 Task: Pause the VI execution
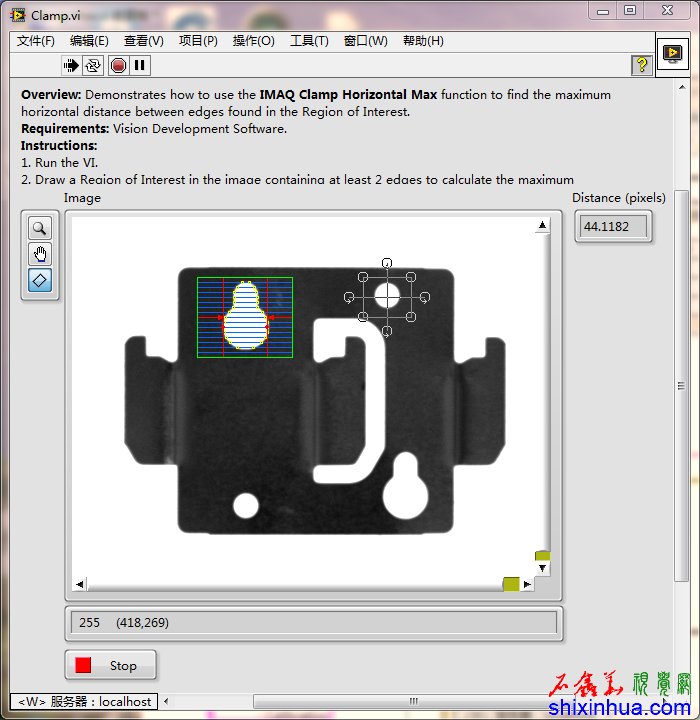pos(140,65)
